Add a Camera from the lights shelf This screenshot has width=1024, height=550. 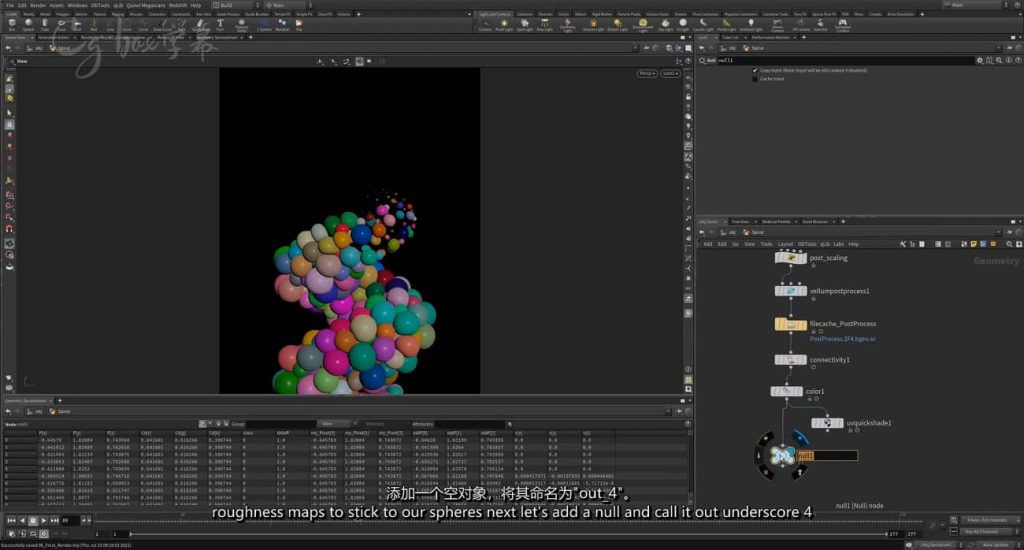[x=485, y=25]
